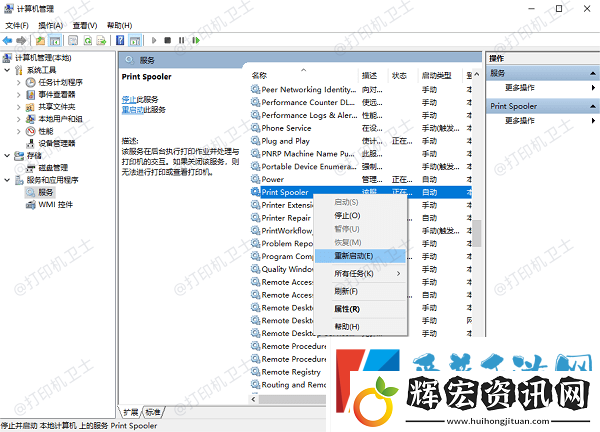The height and width of the screenshot is (432, 600).
Task: Click the vertical scrollbar thumb in services list
Action: [x=476, y=233]
